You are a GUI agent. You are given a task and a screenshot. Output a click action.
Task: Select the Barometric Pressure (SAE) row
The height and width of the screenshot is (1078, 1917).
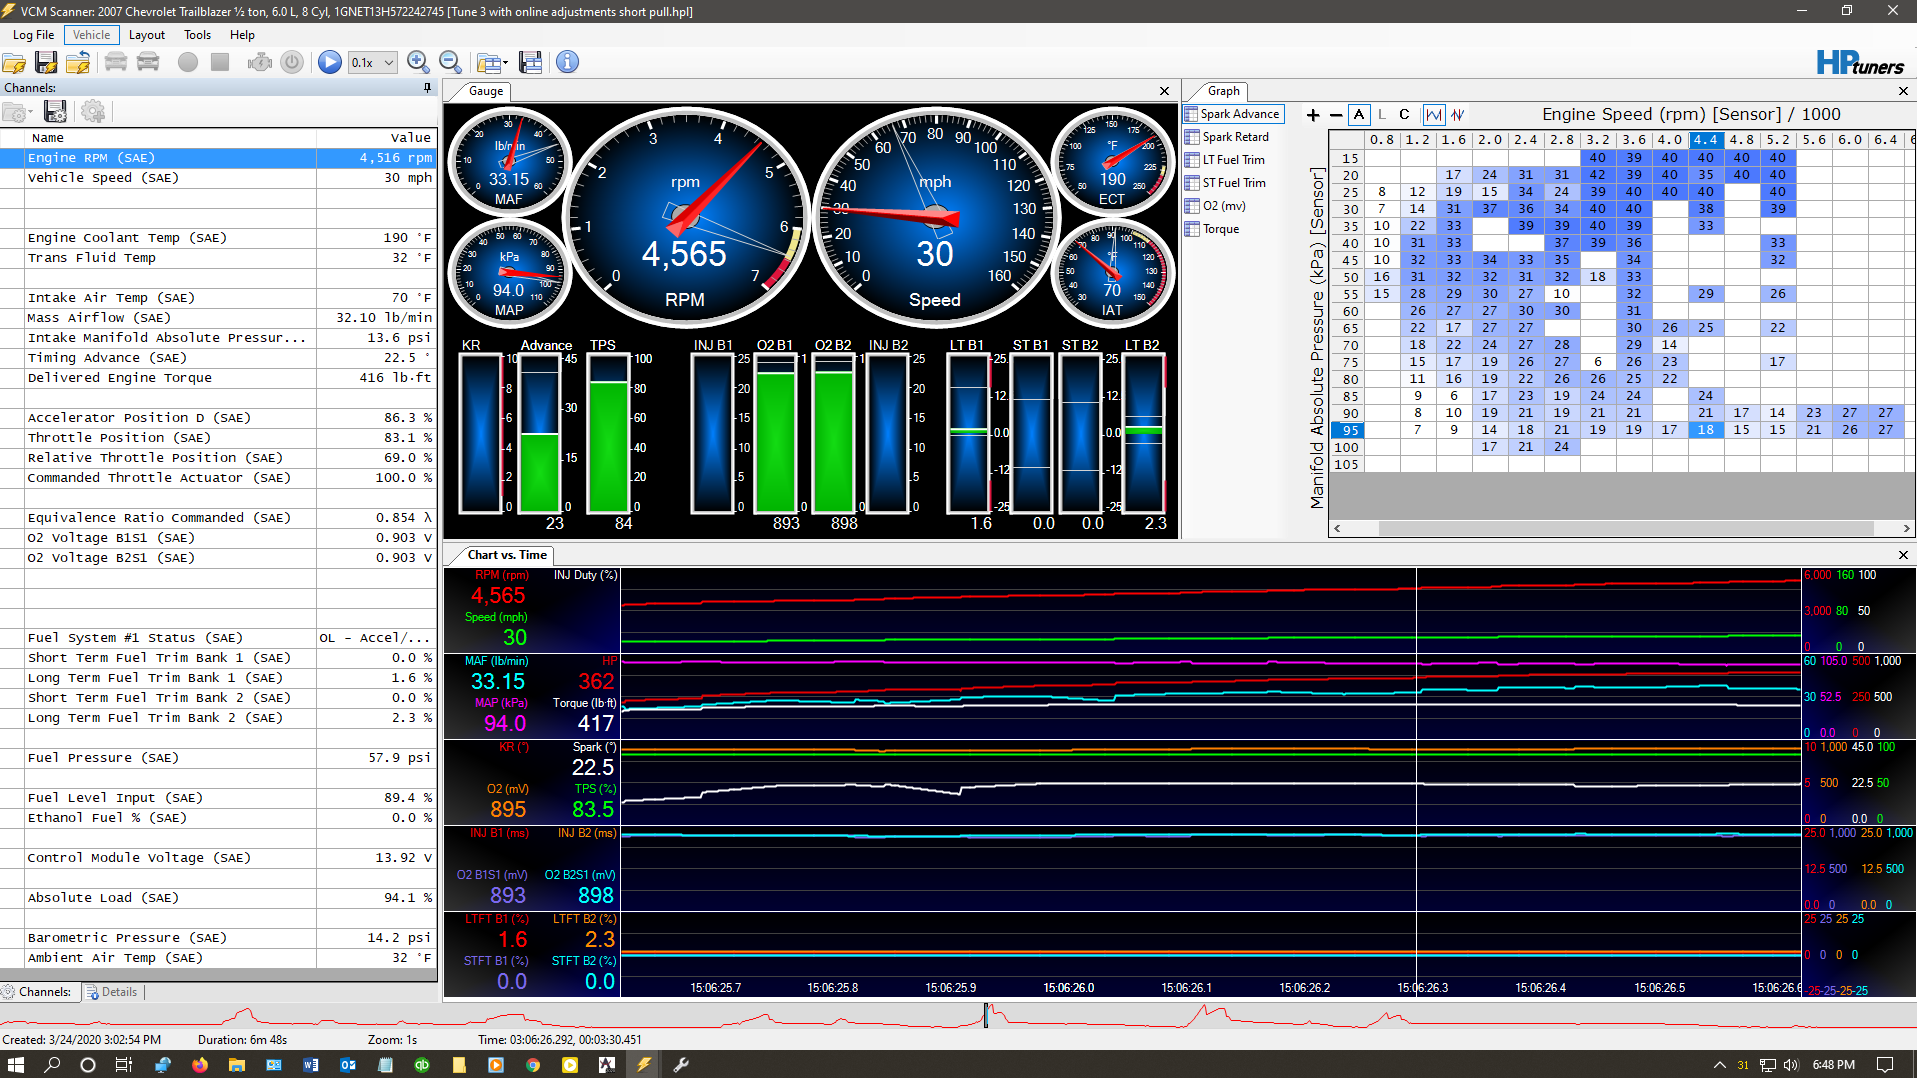(218, 938)
